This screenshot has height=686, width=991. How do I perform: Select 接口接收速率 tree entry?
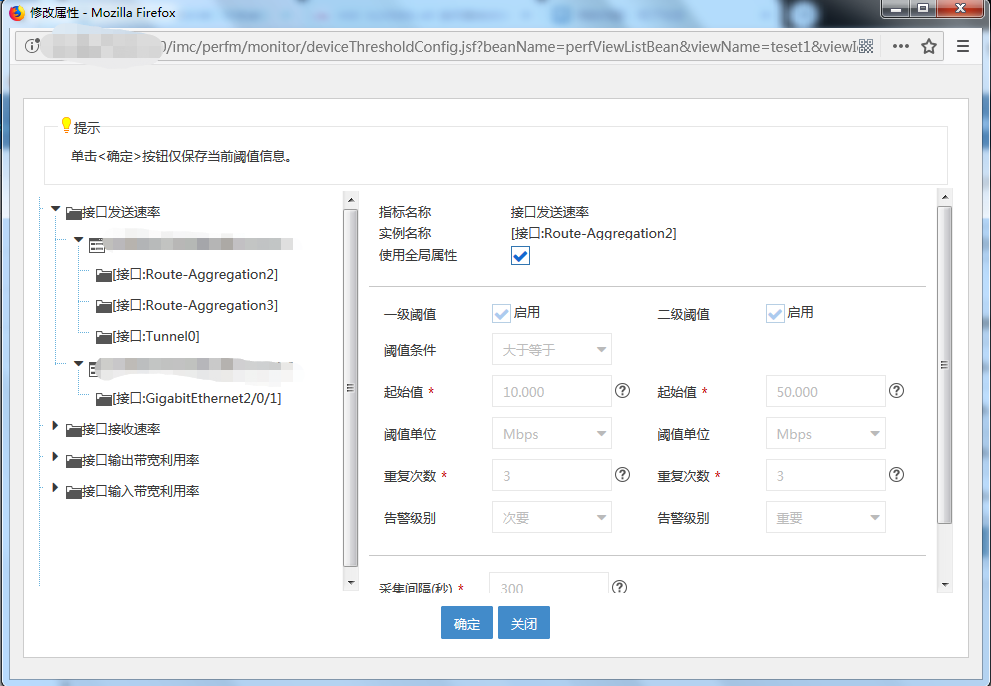pyautogui.click(x=121, y=429)
